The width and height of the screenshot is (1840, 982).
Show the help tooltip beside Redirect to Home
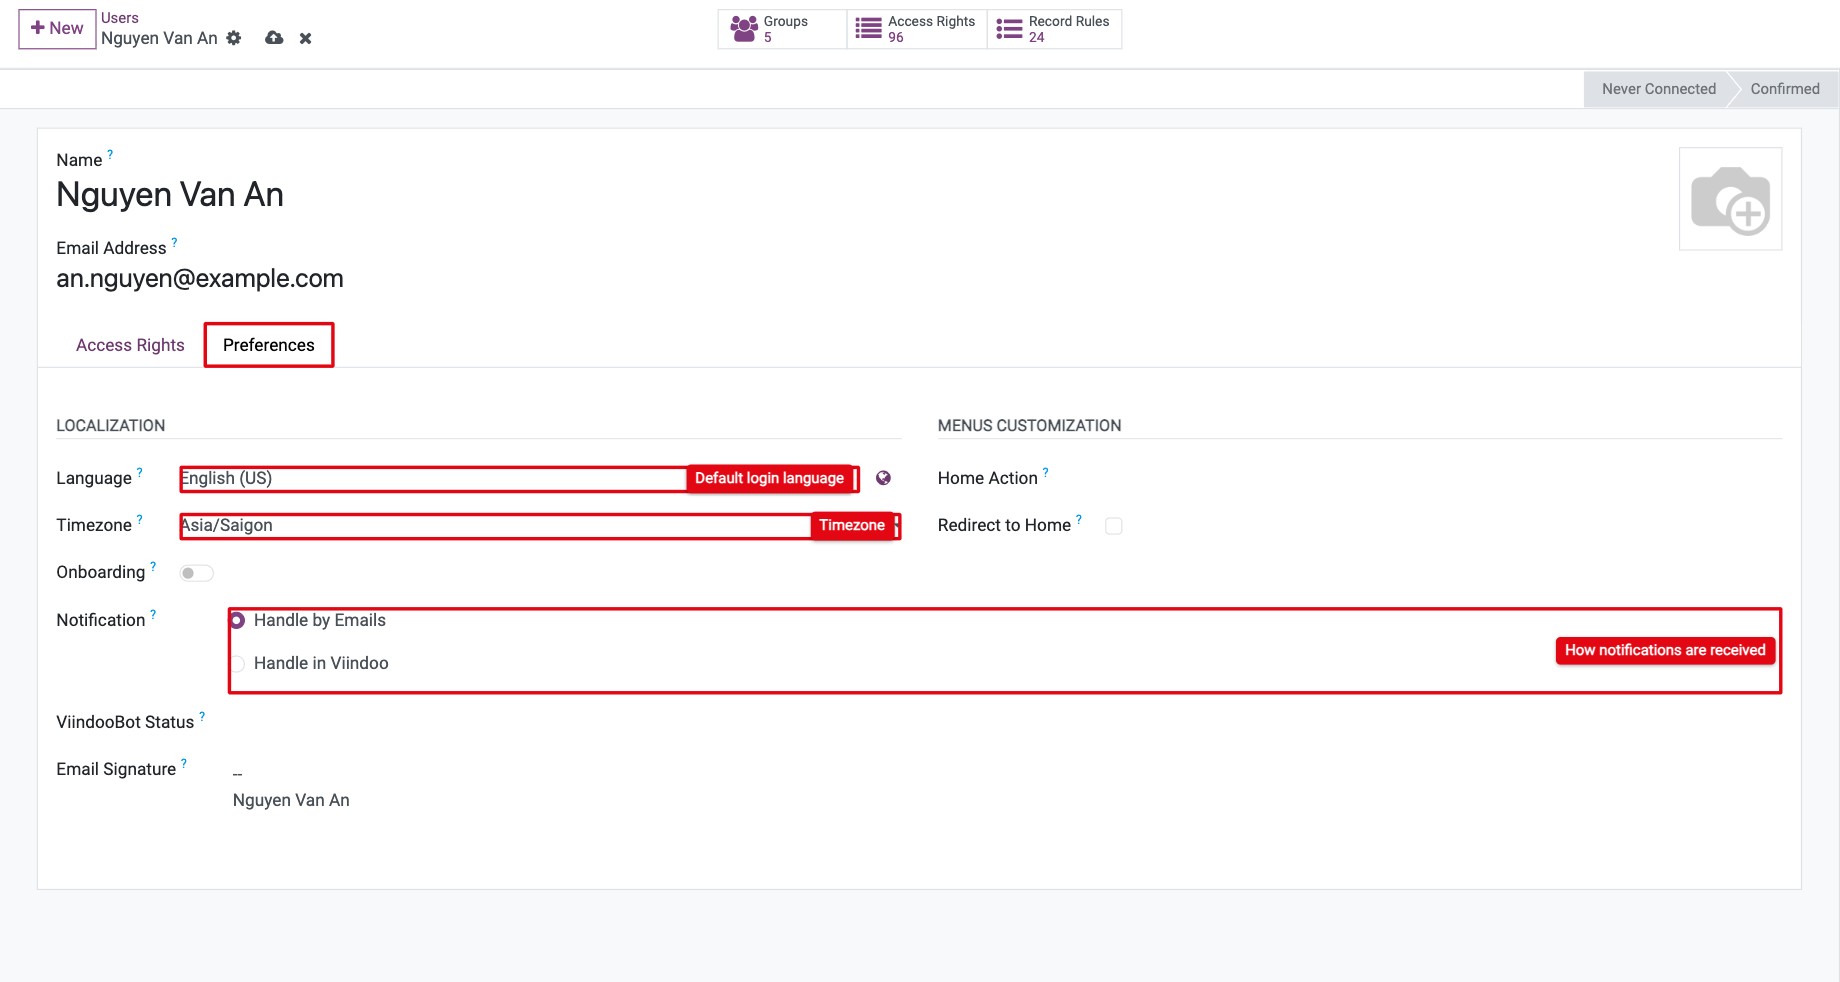coord(1079,519)
